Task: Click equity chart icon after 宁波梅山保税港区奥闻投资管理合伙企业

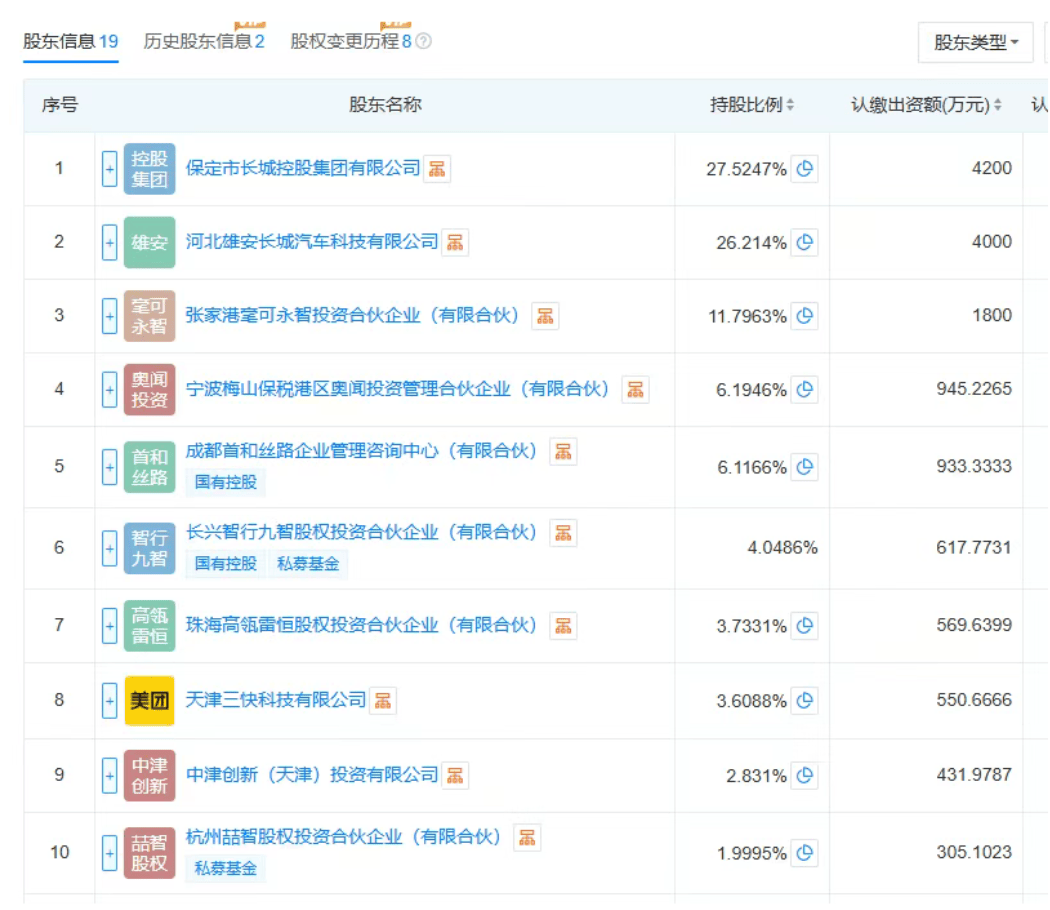Action: click(633, 390)
